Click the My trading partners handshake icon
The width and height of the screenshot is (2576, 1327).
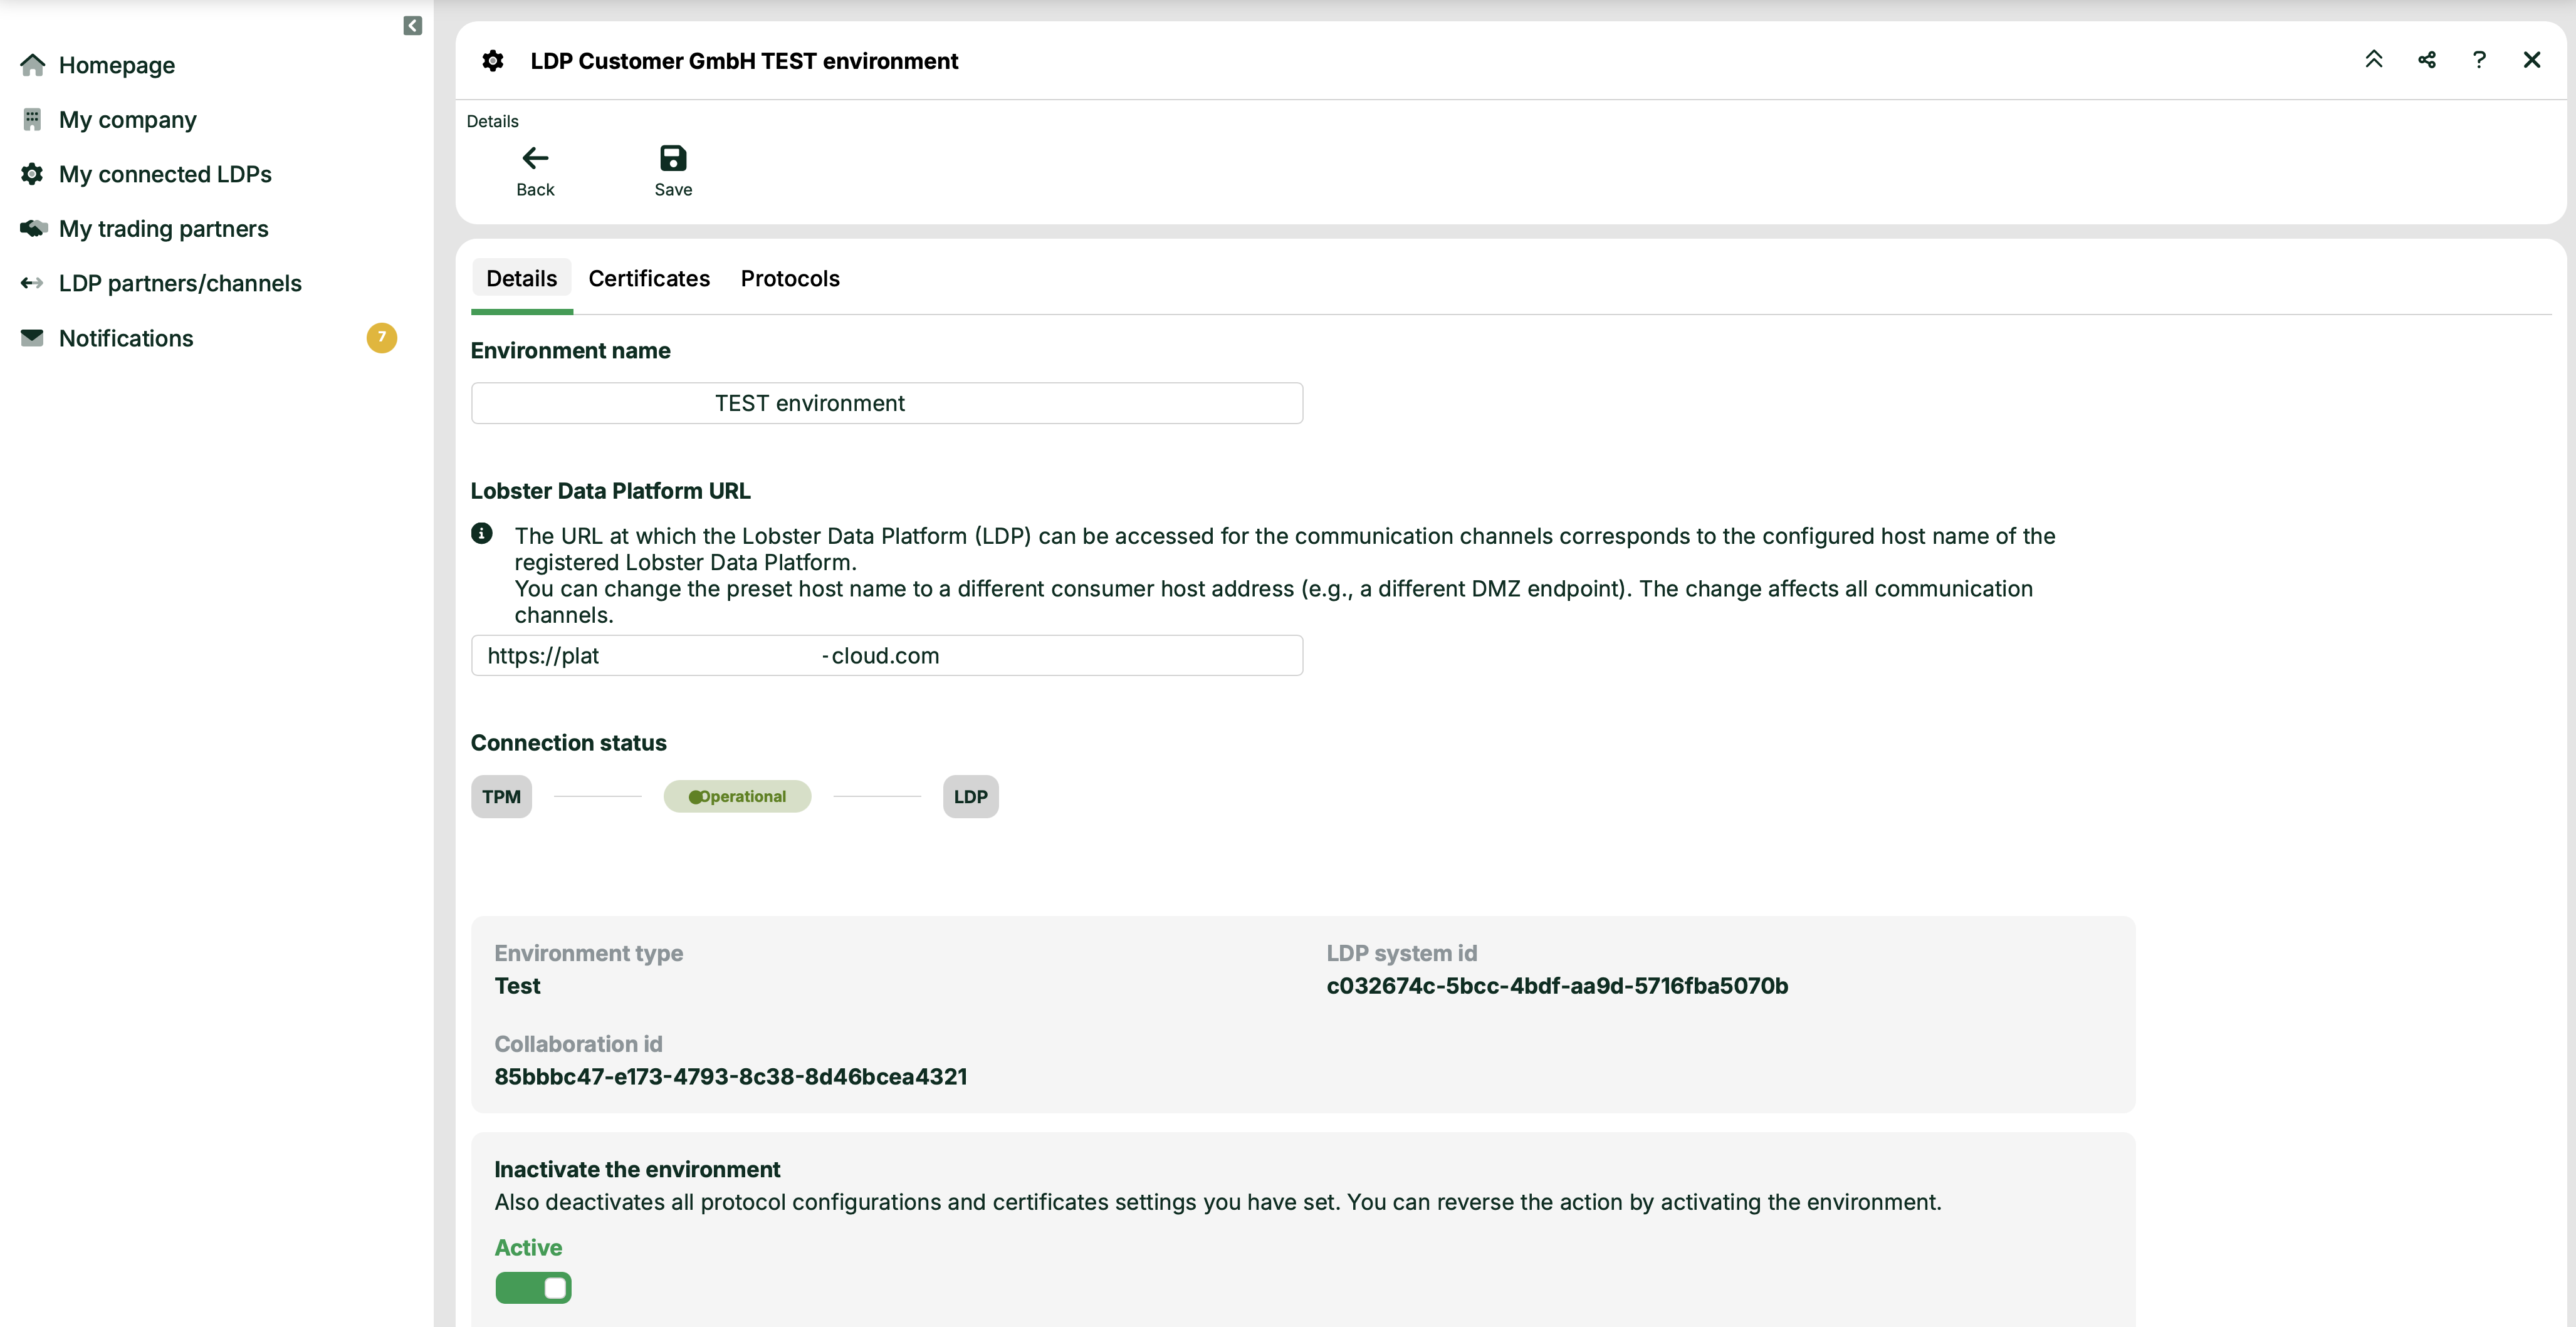pyautogui.click(x=33, y=229)
